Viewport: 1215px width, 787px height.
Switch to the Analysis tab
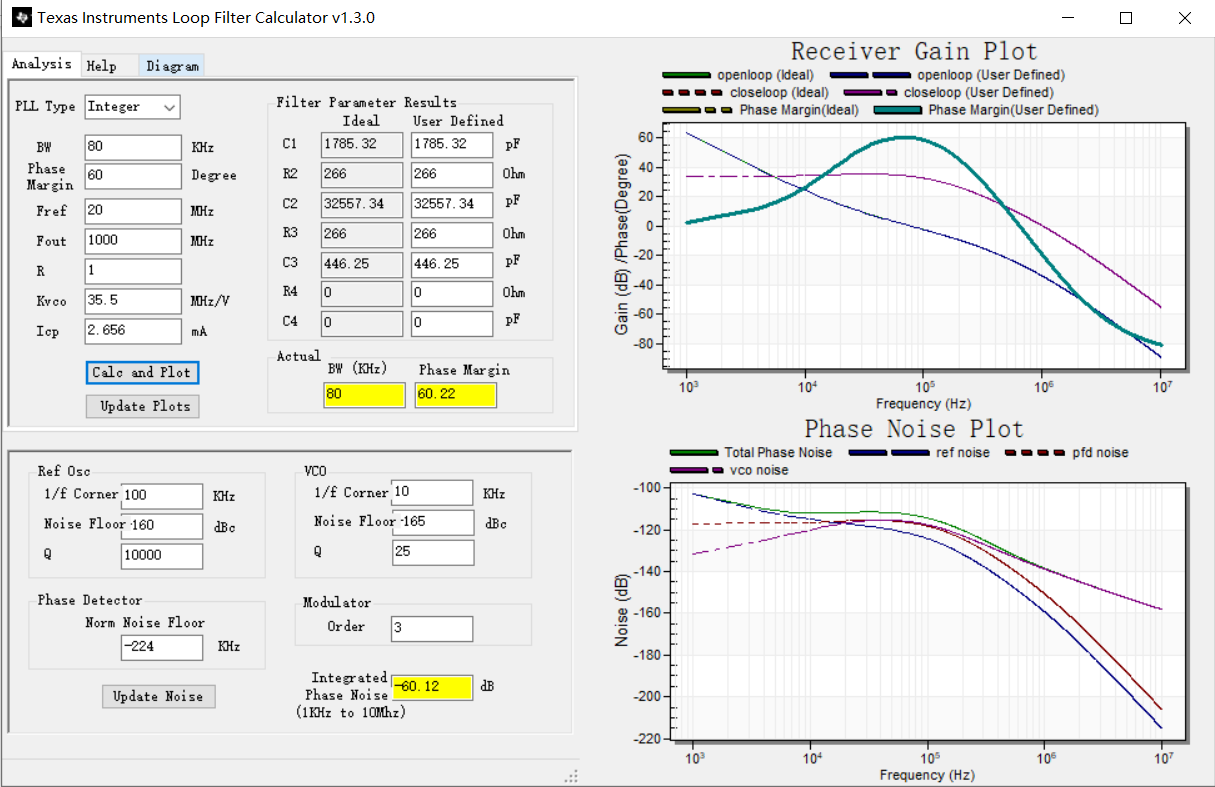(42, 64)
